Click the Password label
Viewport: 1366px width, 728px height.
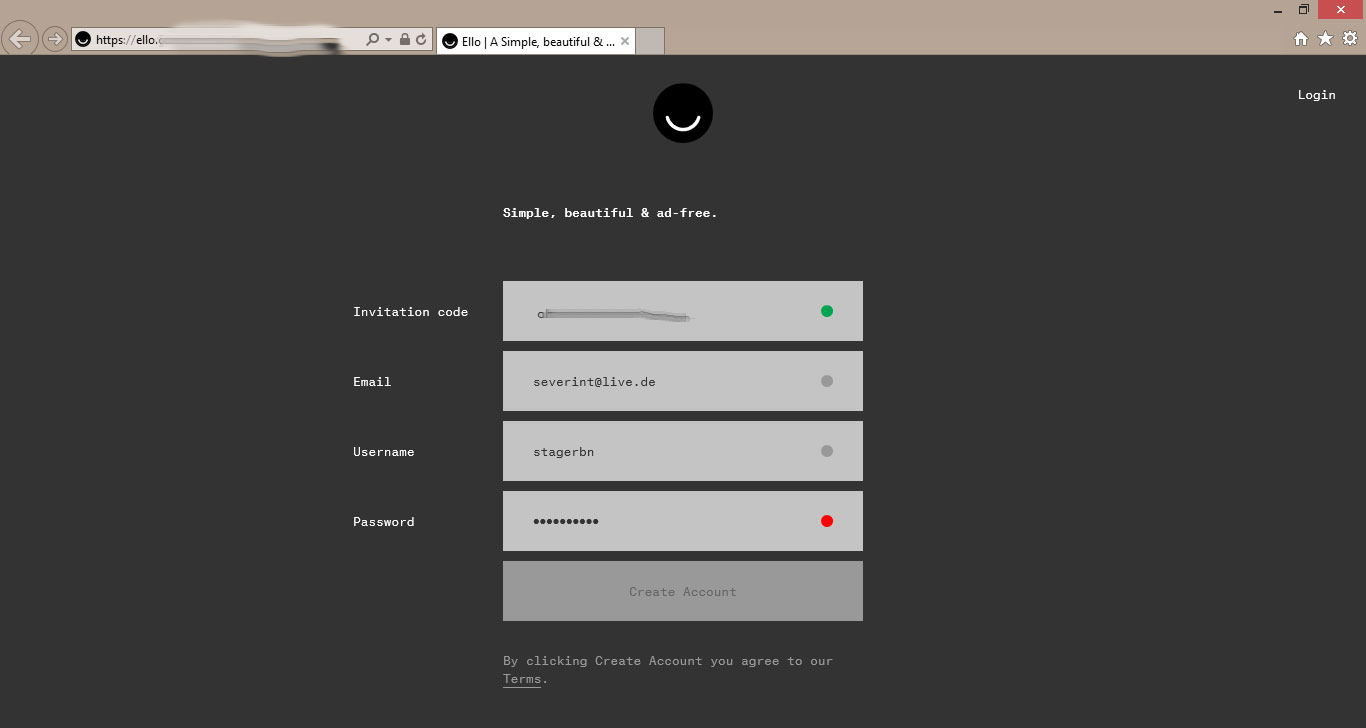coord(383,522)
